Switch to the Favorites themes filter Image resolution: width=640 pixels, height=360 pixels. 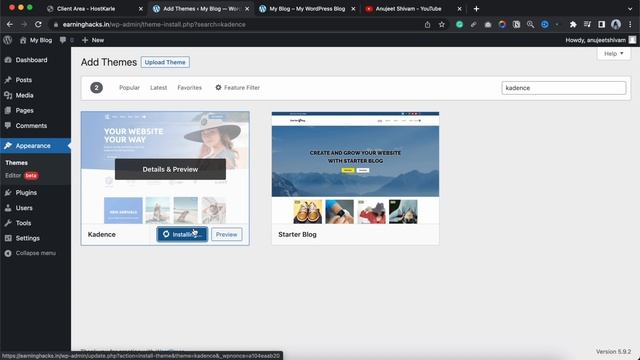click(189, 87)
